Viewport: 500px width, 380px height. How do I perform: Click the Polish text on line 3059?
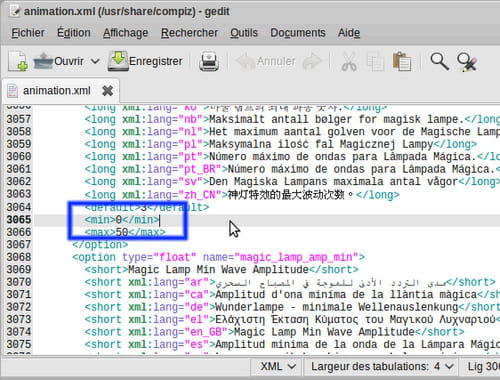[x=321, y=144]
